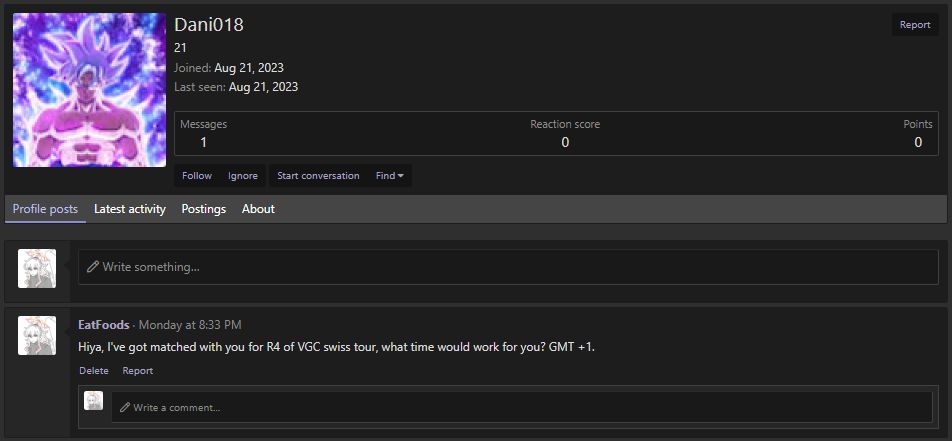Click the small avatar beside the comment box
This screenshot has width=952, height=441.
point(94,401)
